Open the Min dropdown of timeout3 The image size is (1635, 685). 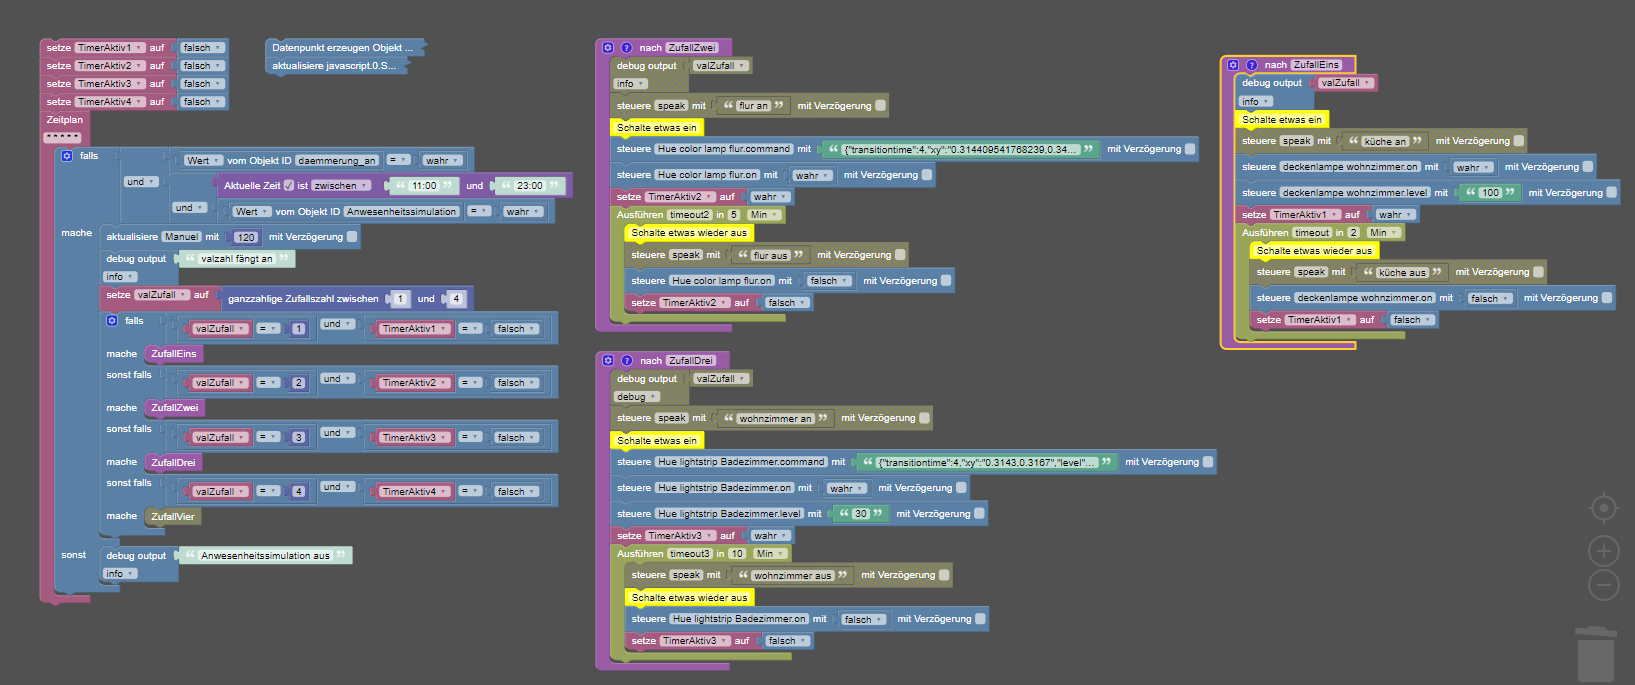click(770, 554)
